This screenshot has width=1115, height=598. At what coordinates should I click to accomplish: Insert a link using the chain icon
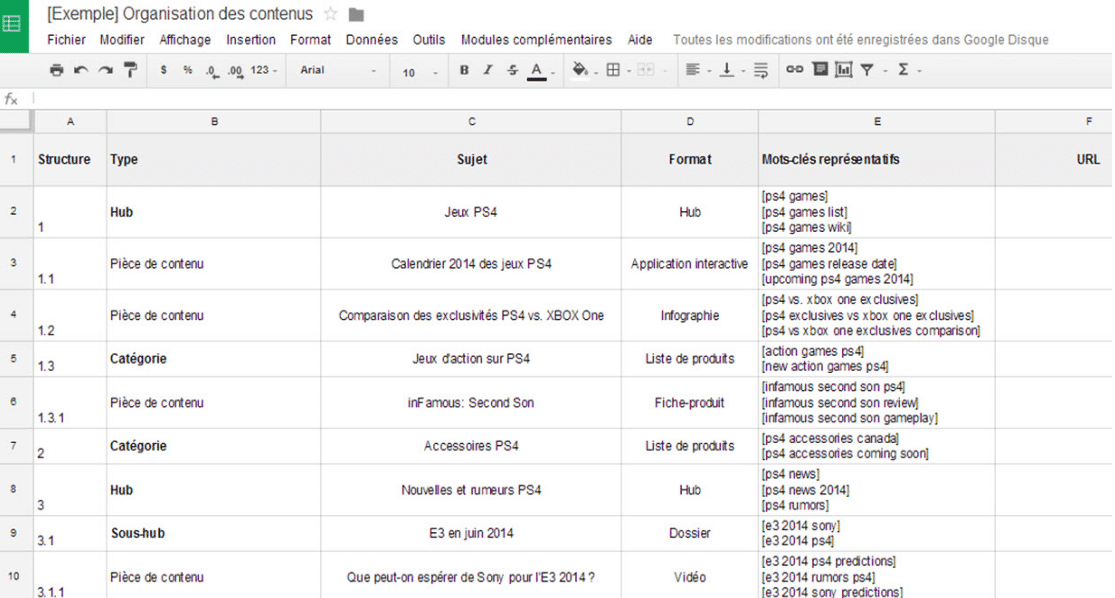[x=794, y=70]
